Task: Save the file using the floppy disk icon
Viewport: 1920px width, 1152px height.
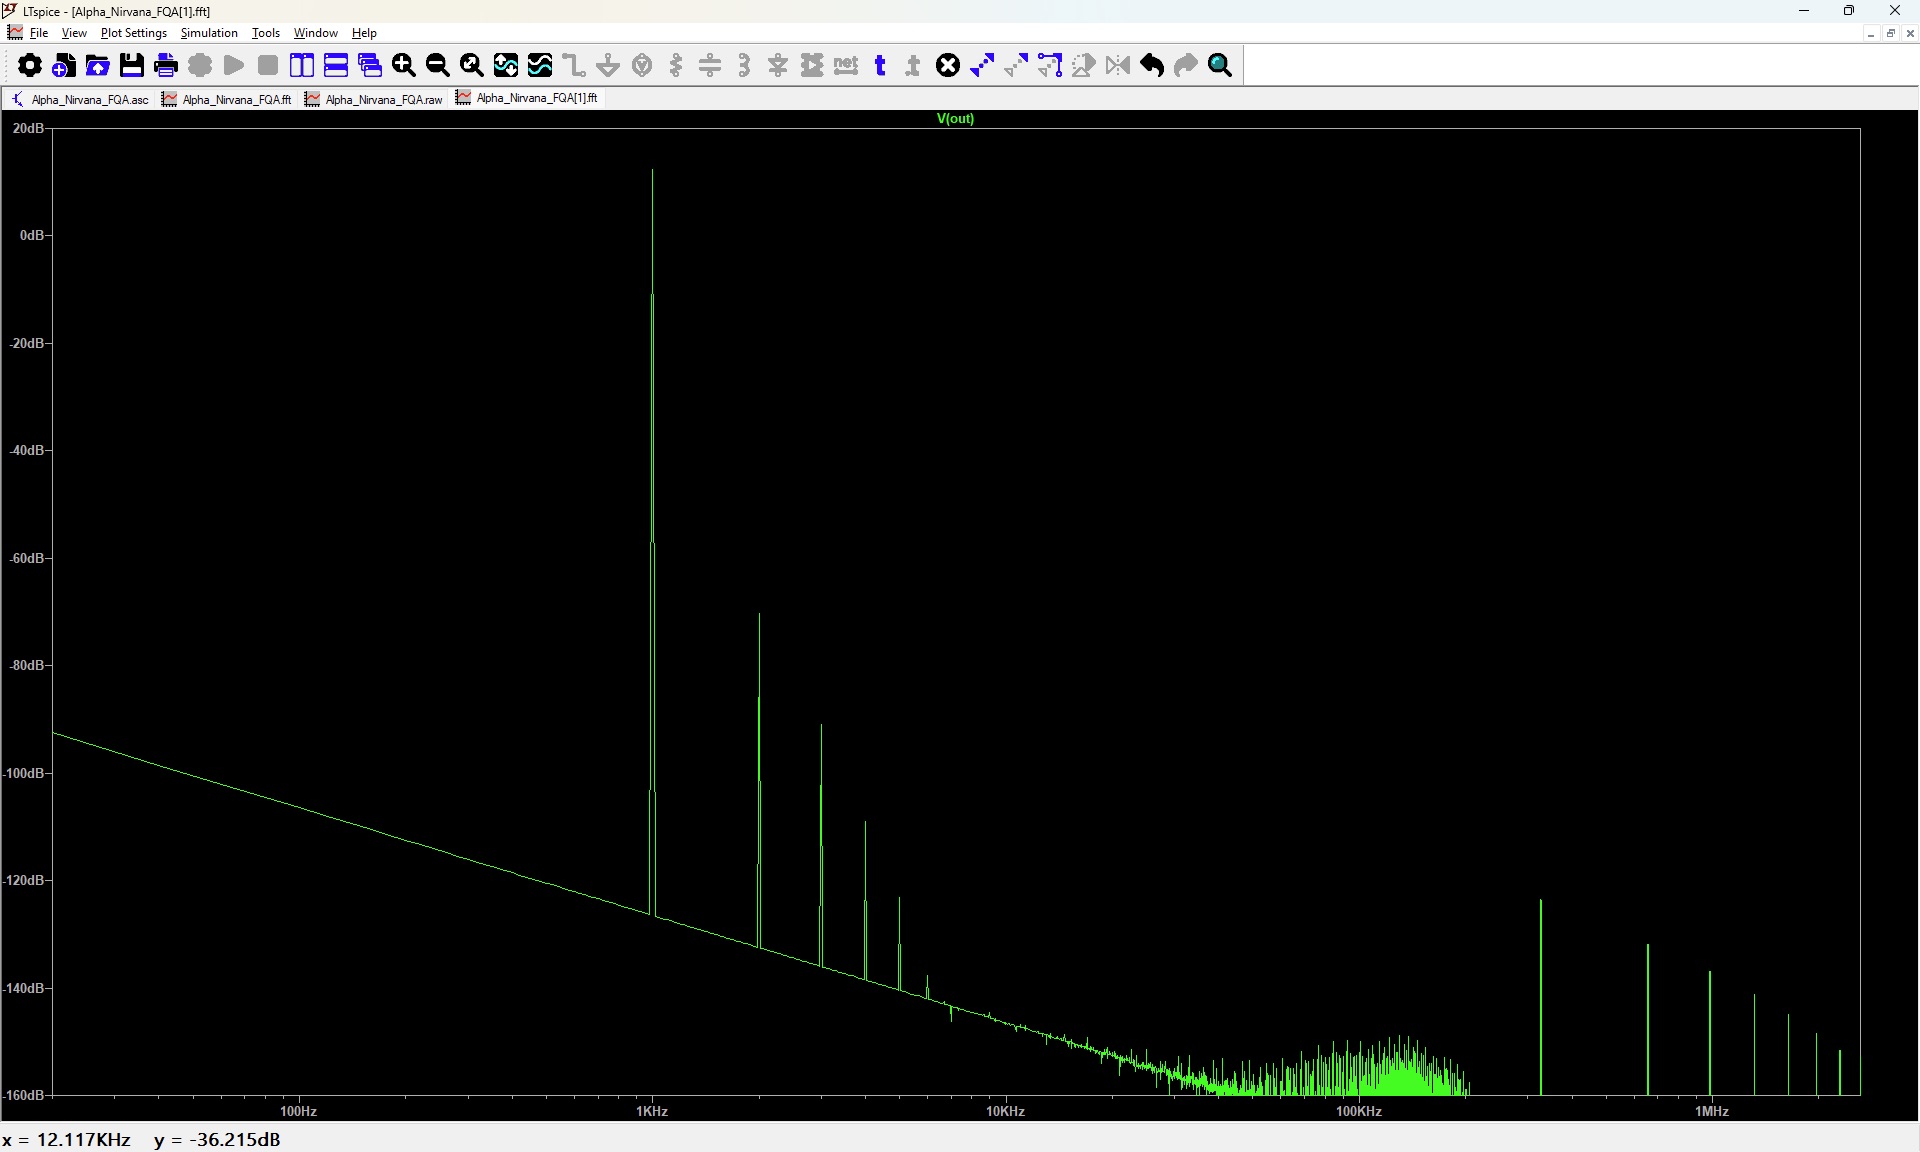Action: pos(132,66)
